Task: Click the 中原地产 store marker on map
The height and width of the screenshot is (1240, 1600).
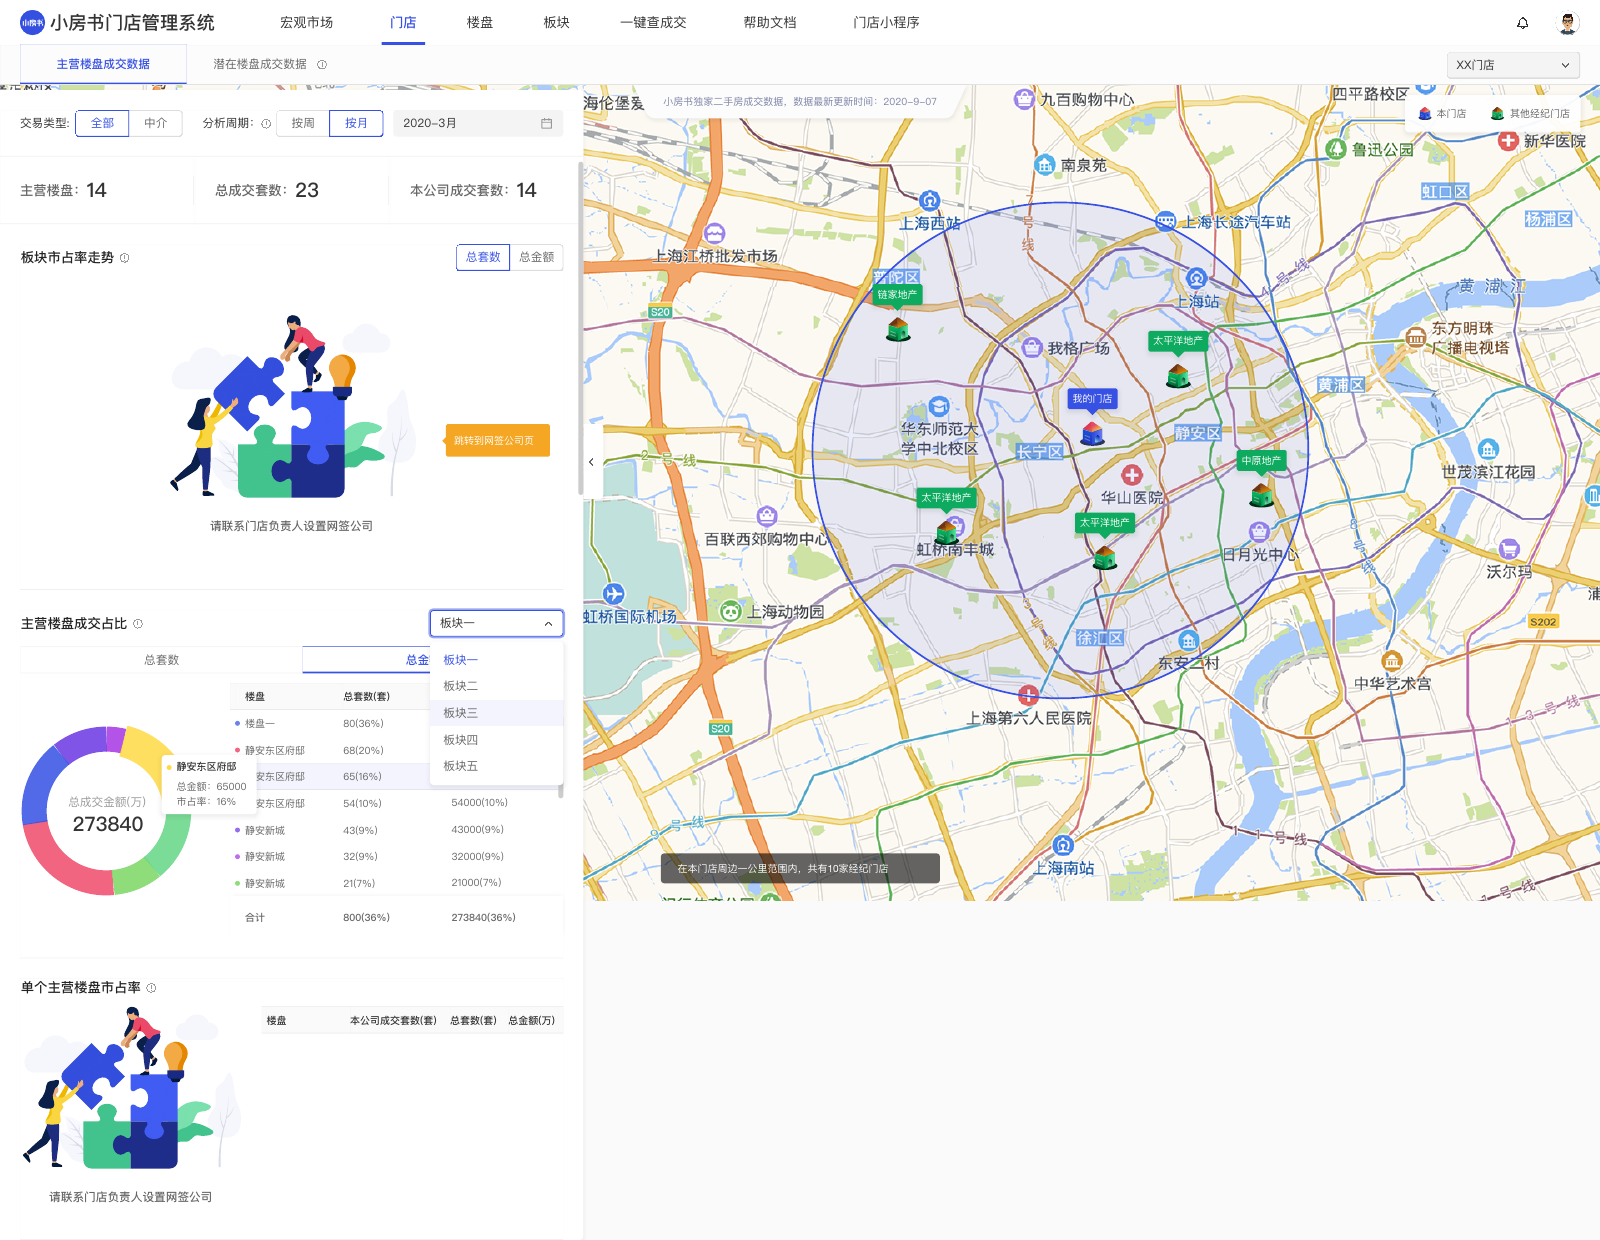Action: coord(1262,494)
